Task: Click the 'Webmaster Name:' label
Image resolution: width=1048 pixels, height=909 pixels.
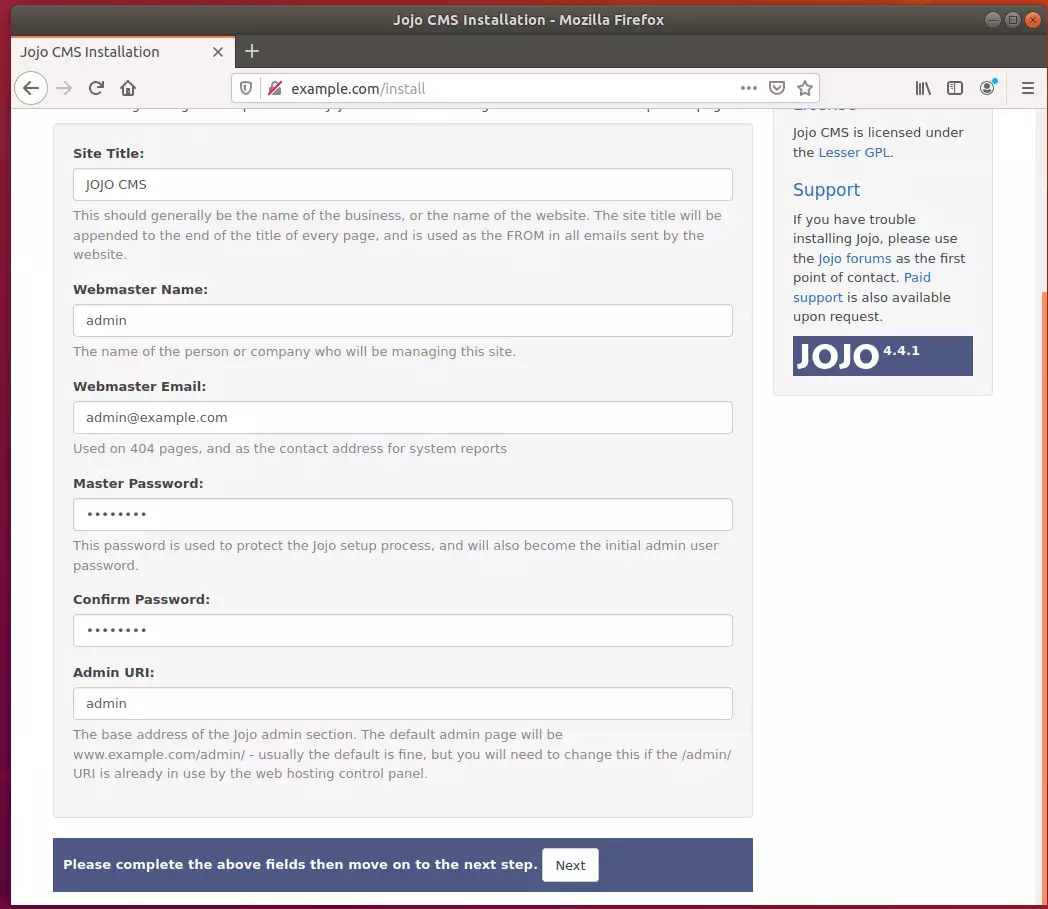Action: click(x=140, y=289)
